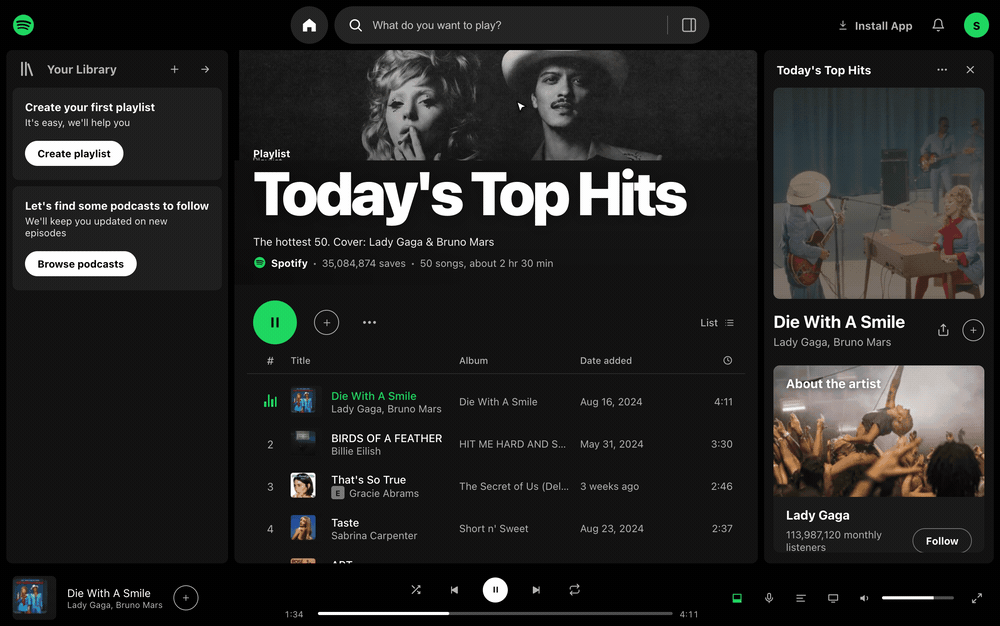The height and width of the screenshot is (626, 1000).
Task: Go to Home via house icon
Action: pyautogui.click(x=309, y=25)
